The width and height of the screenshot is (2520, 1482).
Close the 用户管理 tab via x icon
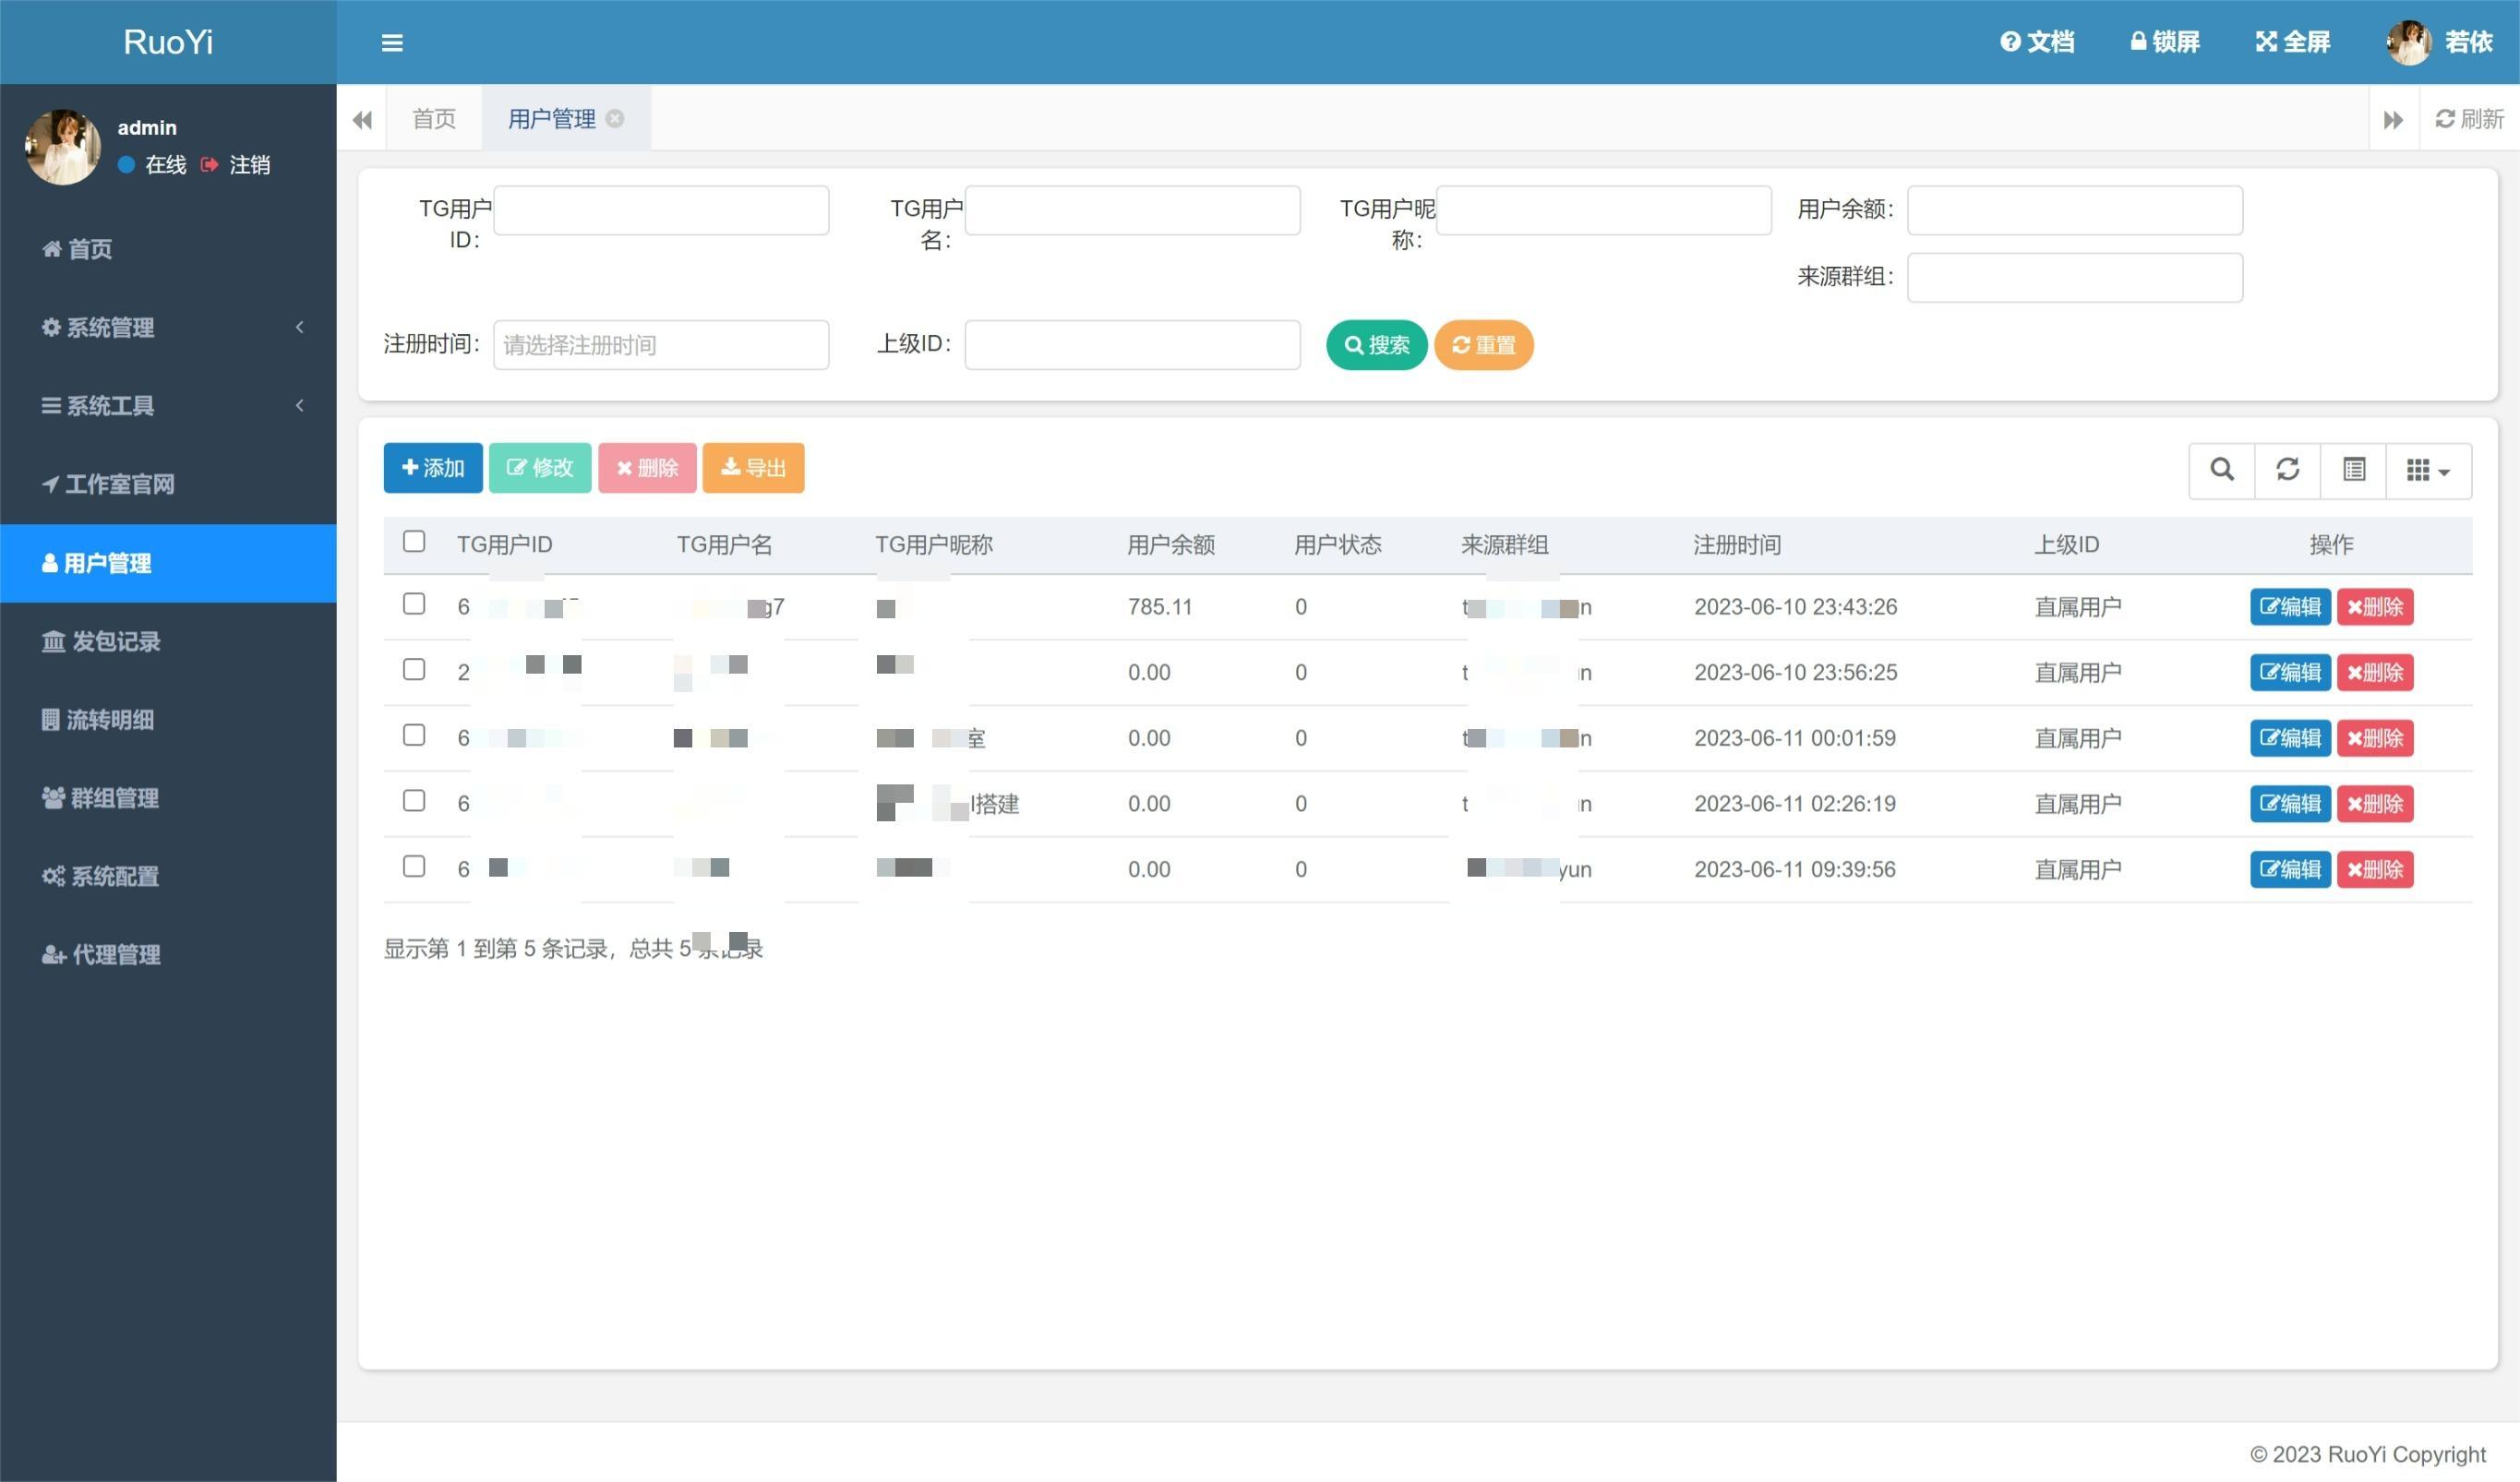pyautogui.click(x=615, y=118)
